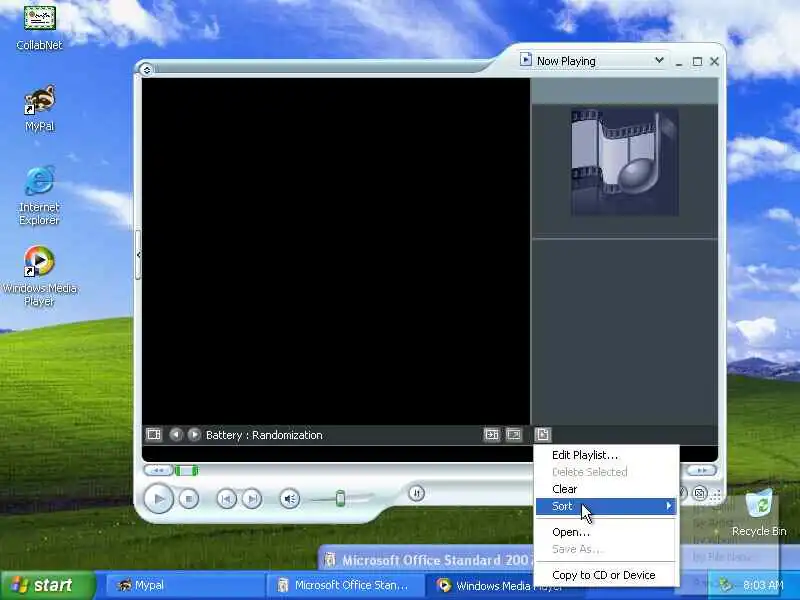800x600 pixels.
Task: Open the Sort submenu
Action: [607, 506]
